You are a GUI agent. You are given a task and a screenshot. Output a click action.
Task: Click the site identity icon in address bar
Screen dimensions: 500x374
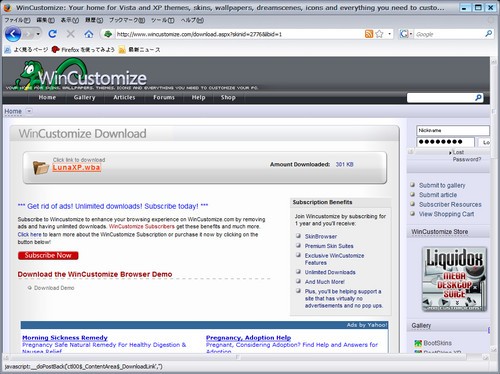pos(108,34)
